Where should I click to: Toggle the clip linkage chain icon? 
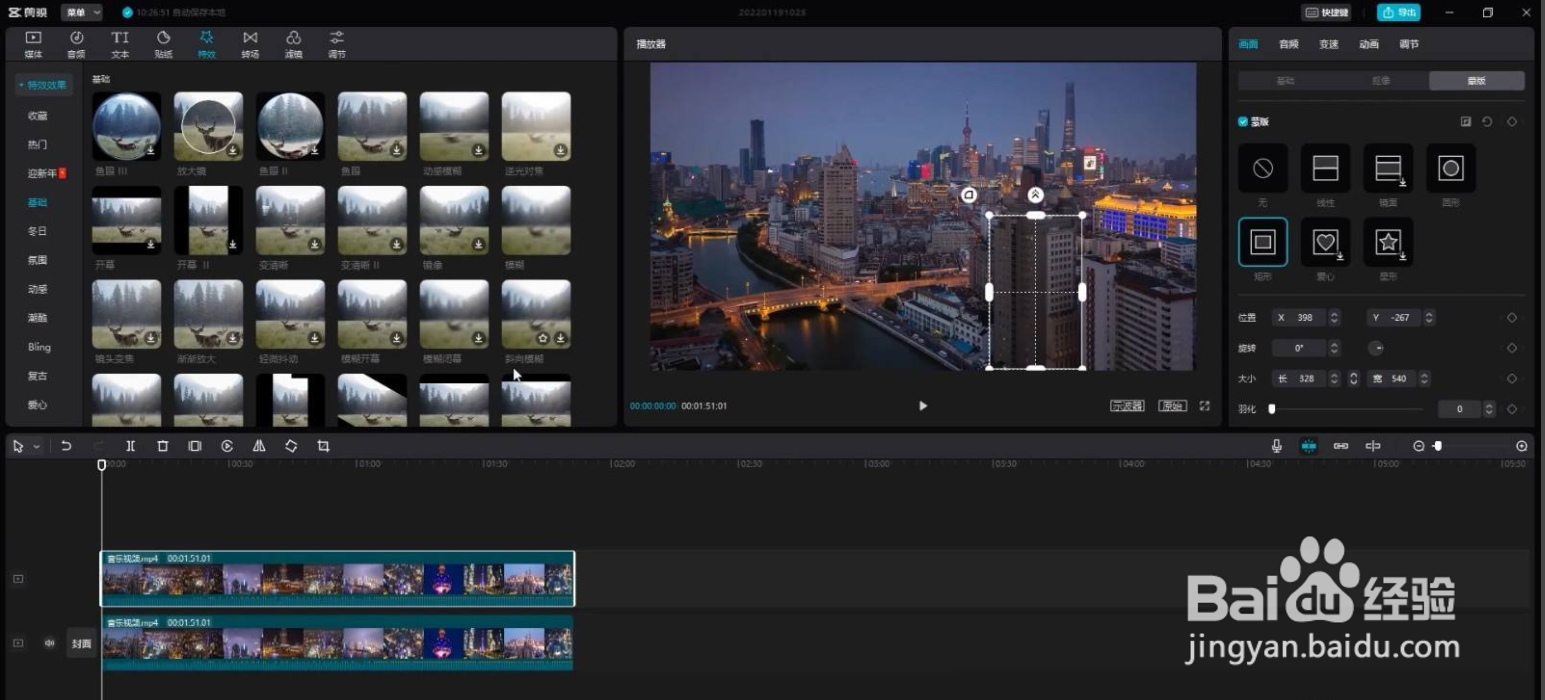coord(1341,446)
